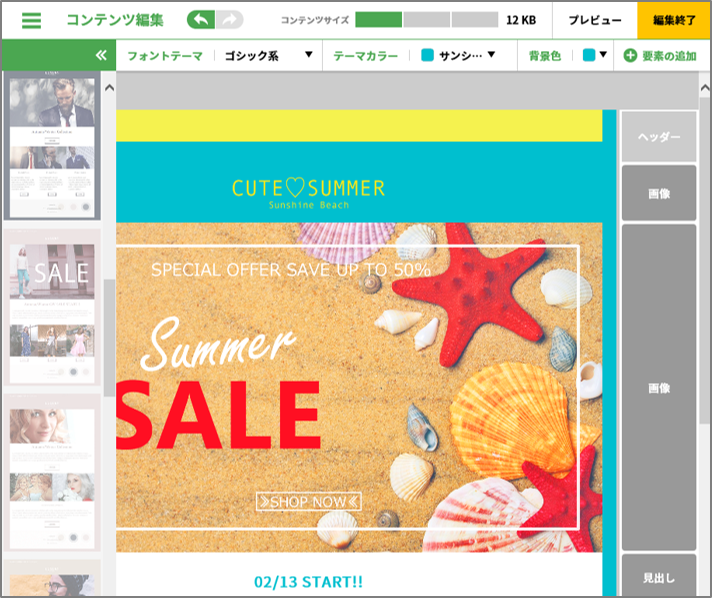Expand the テーマカラー サンシ… dropdown
712x598 pixels.
458,55
